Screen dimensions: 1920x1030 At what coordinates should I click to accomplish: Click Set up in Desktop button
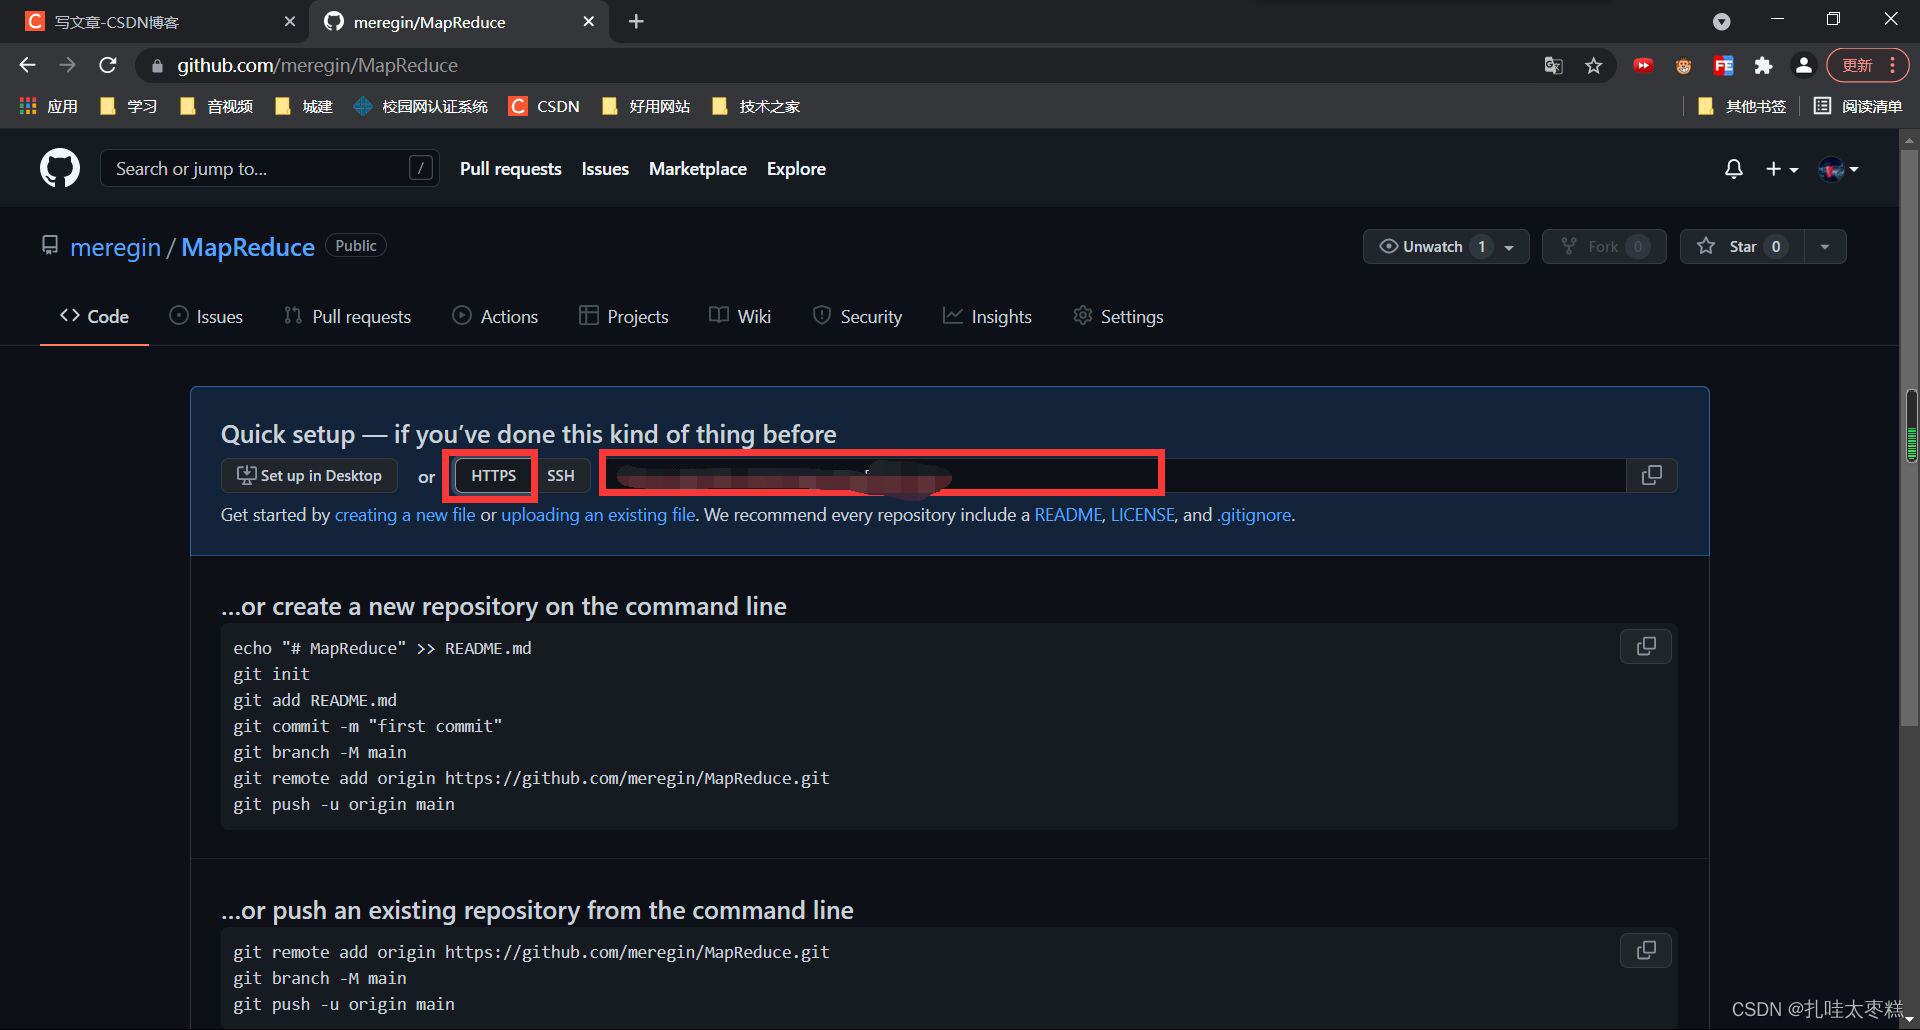(x=309, y=475)
